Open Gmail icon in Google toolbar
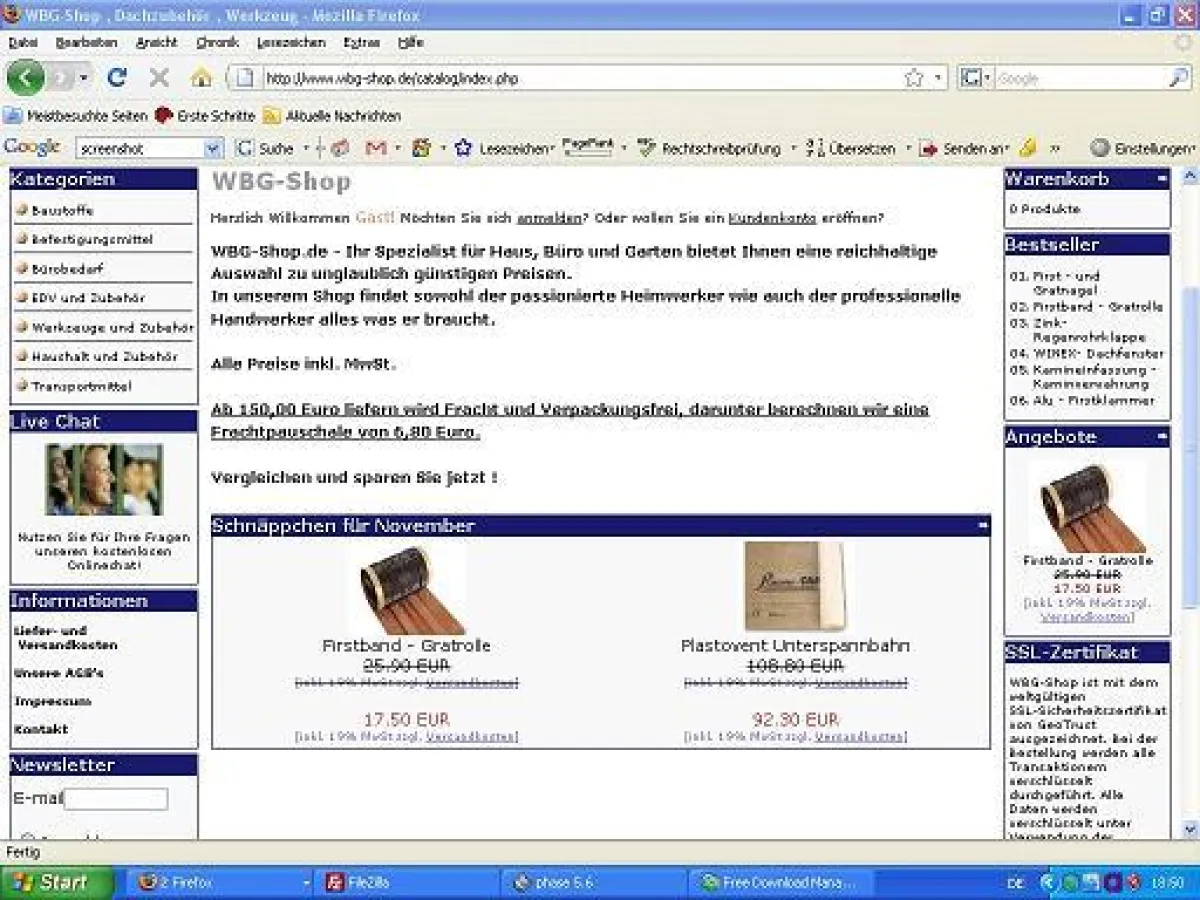This screenshot has width=1200, height=900. click(376, 148)
